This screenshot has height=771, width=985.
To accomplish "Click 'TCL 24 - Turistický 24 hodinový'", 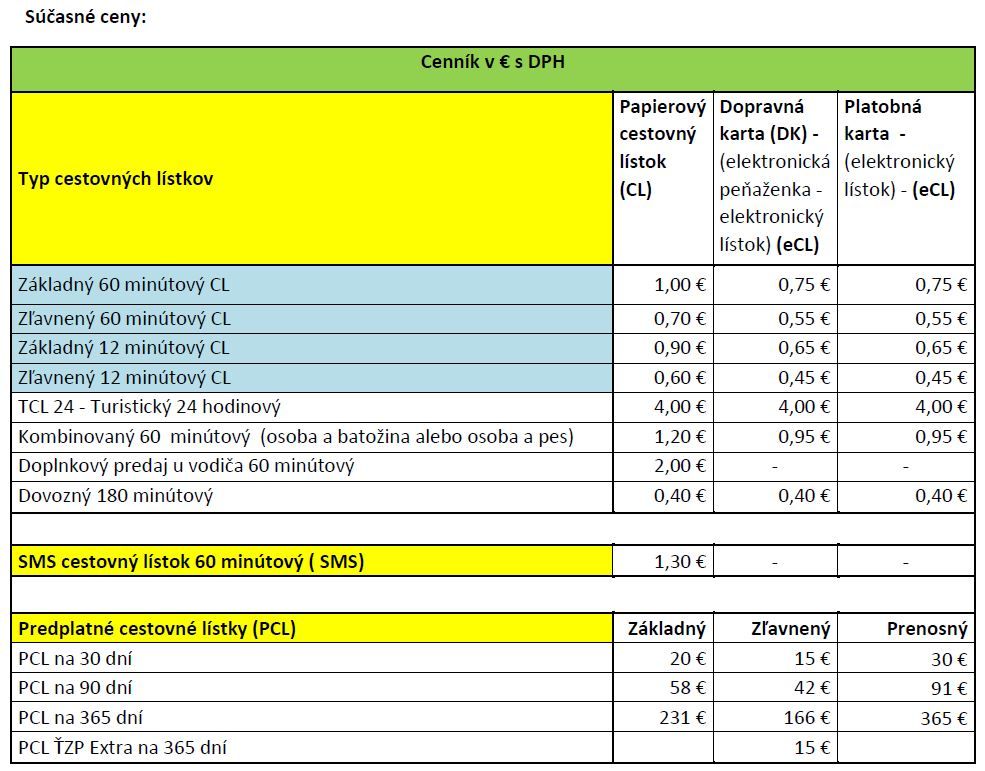I will 150,407.
